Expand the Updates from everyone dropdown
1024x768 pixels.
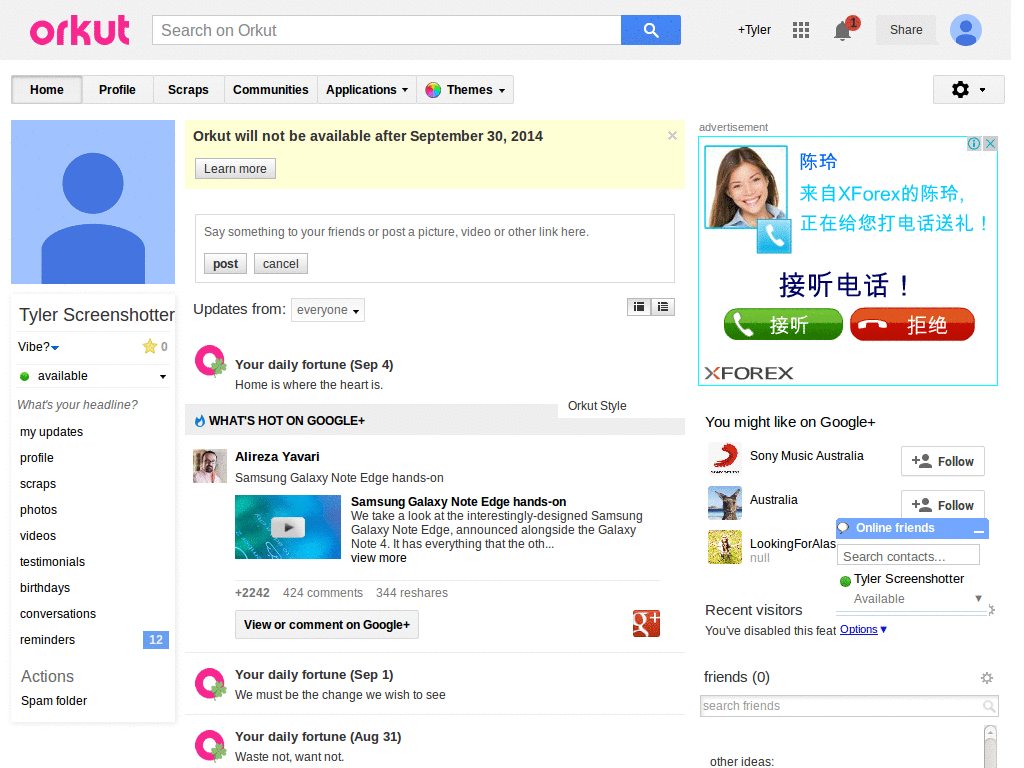click(x=327, y=310)
